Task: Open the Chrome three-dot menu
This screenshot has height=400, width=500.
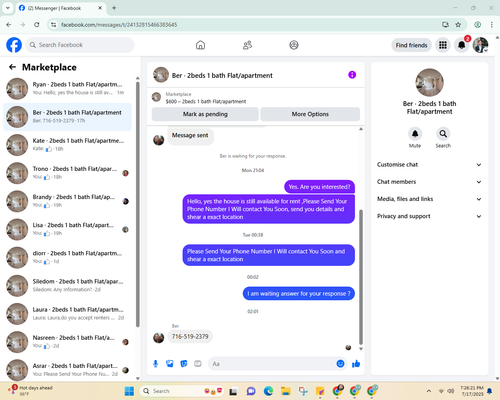Action: [492, 25]
